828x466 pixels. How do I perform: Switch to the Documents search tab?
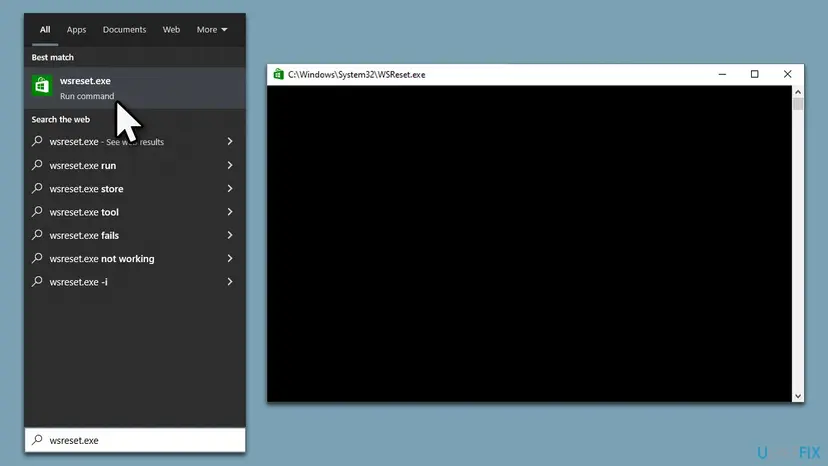point(124,30)
